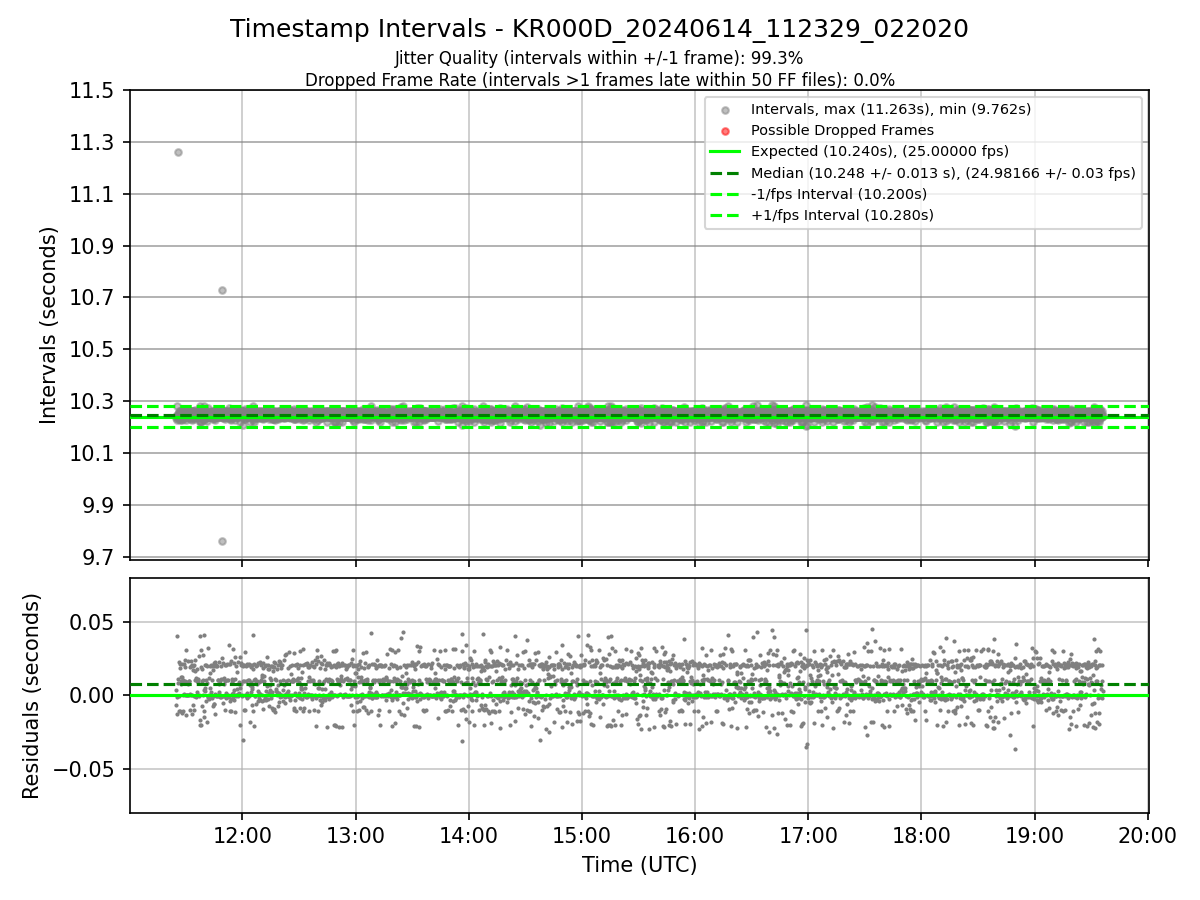1200x900 pixels.
Task: Click the '11.3' y-axis tick label
Action: 94,143
